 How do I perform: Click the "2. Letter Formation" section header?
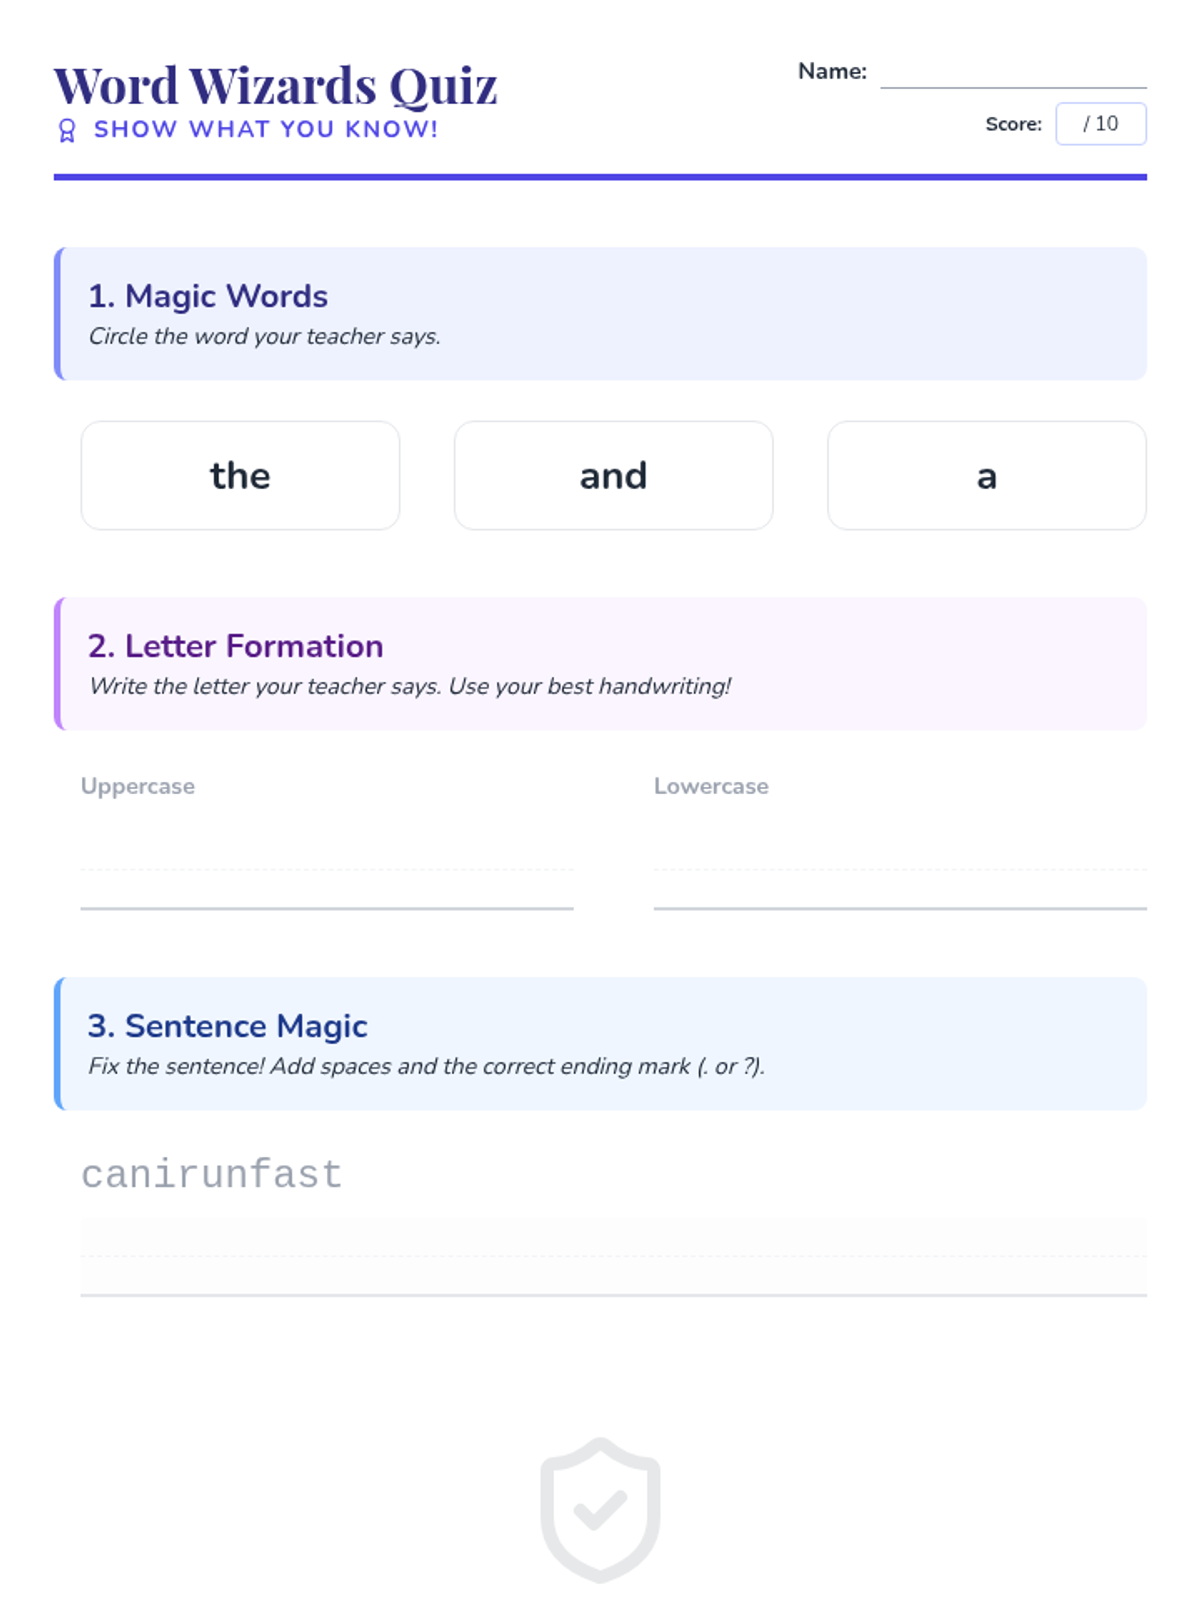coord(235,646)
